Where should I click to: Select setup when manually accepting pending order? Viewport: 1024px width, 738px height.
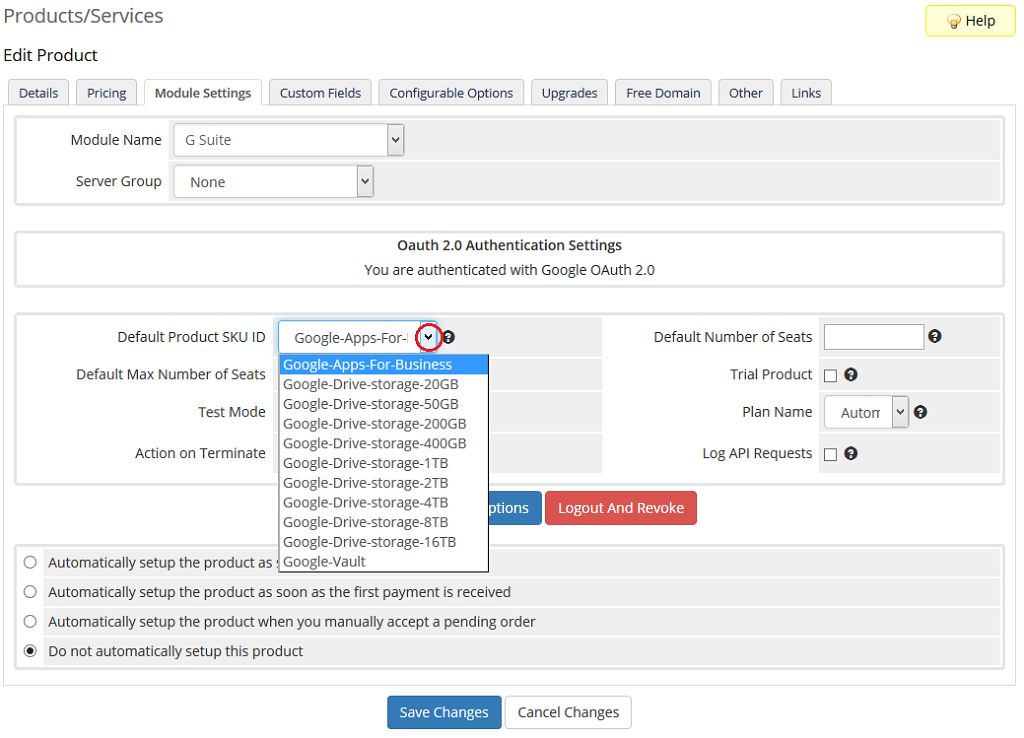tap(30, 621)
